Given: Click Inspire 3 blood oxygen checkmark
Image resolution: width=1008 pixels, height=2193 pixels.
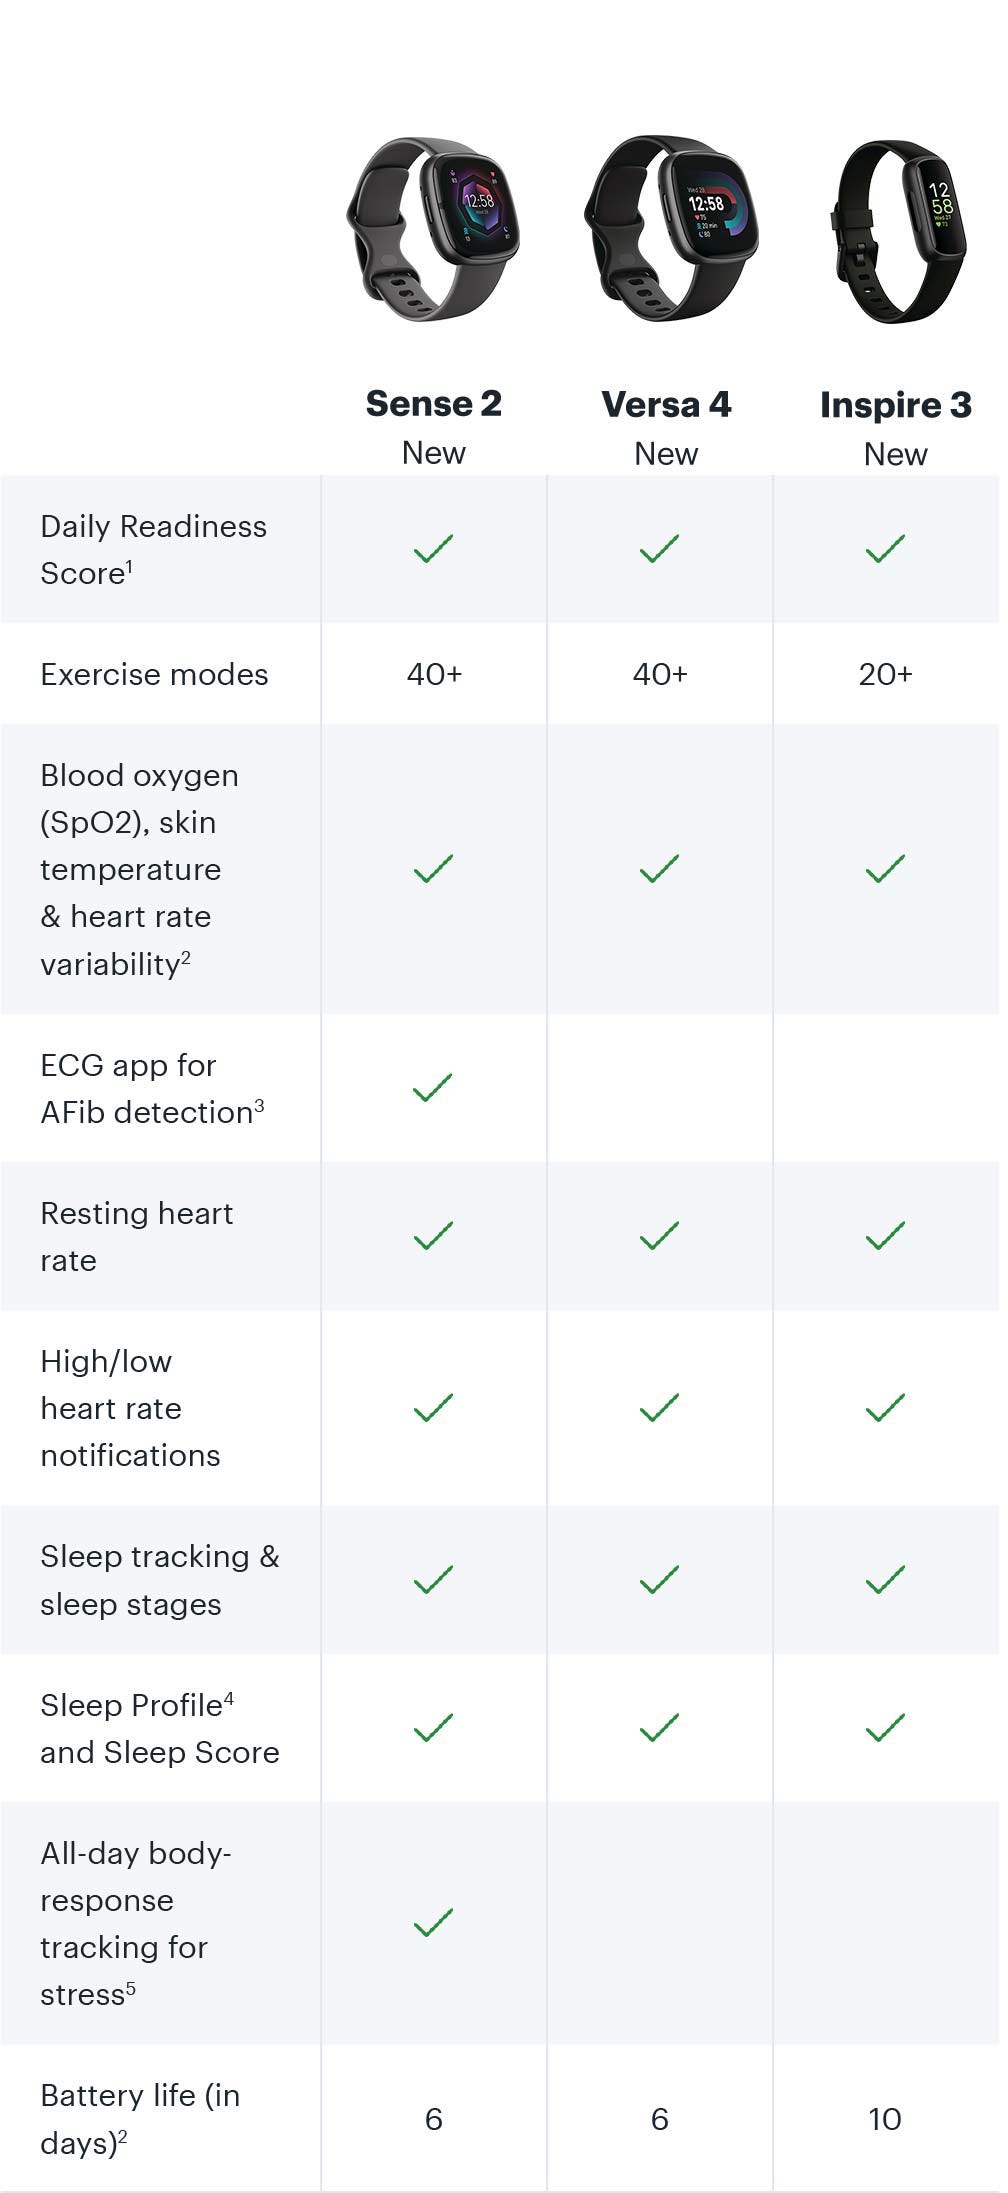Looking at the screenshot, I should [885, 869].
